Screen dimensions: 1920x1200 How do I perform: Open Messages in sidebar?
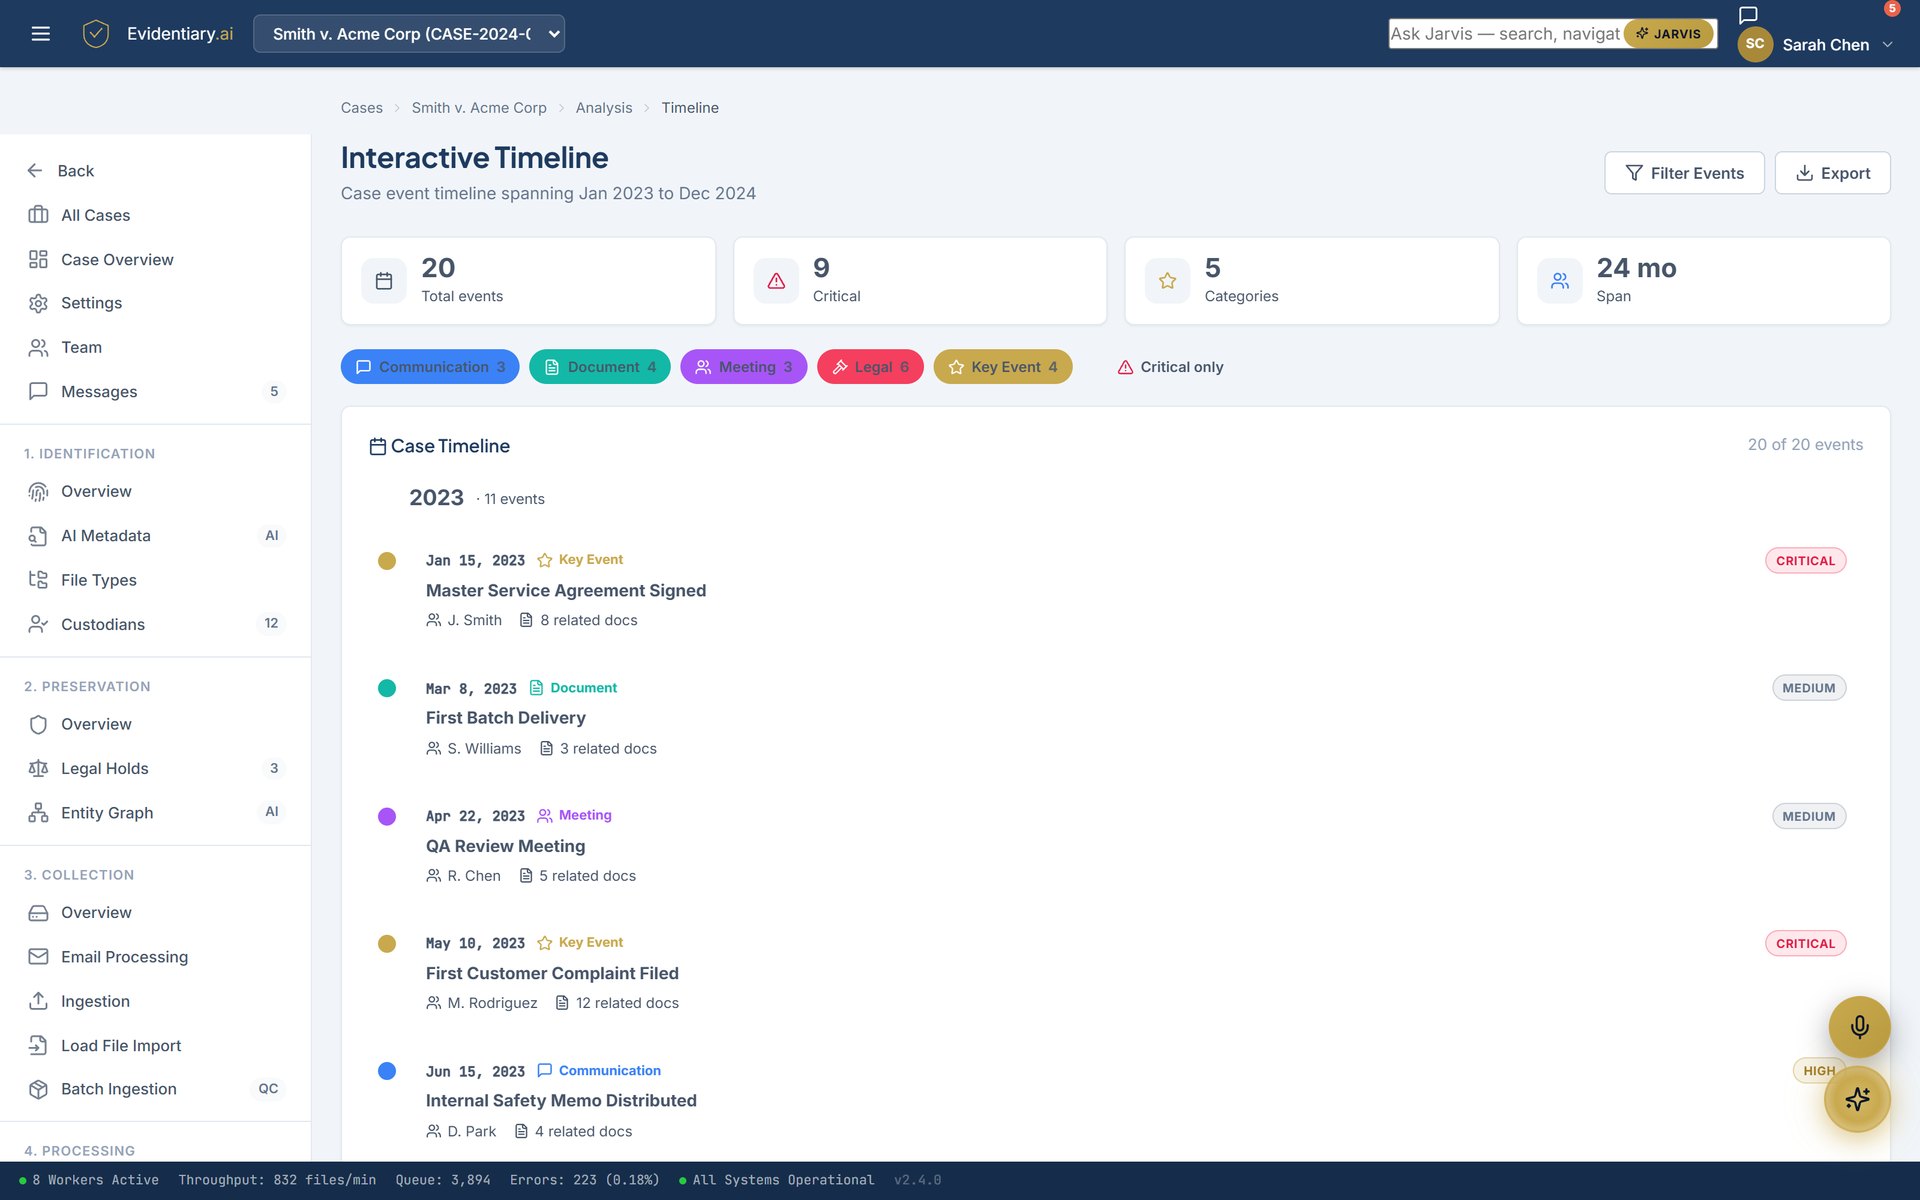pyautogui.click(x=155, y=391)
